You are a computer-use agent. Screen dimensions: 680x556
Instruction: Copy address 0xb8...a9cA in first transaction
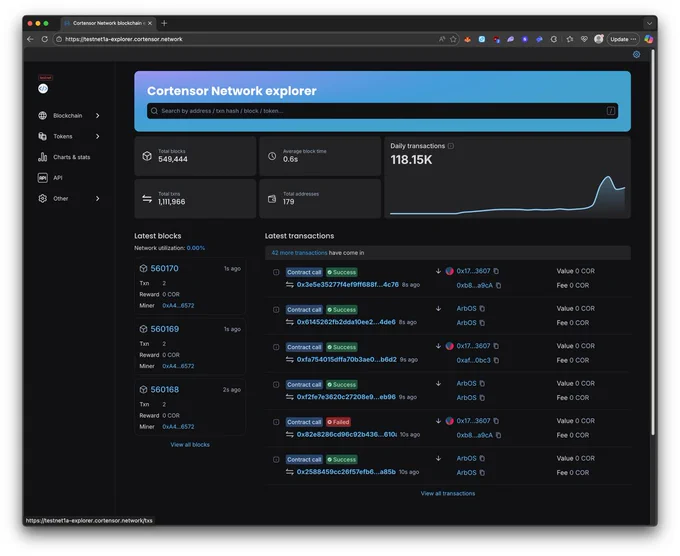[498, 285]
